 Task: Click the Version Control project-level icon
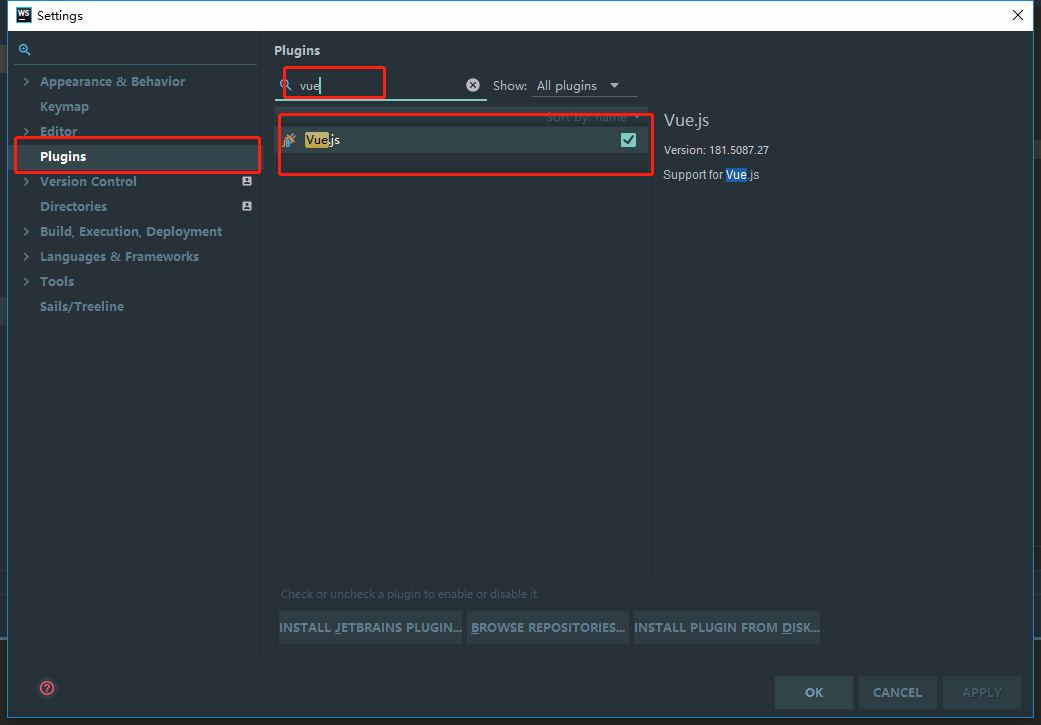point(247,181)
